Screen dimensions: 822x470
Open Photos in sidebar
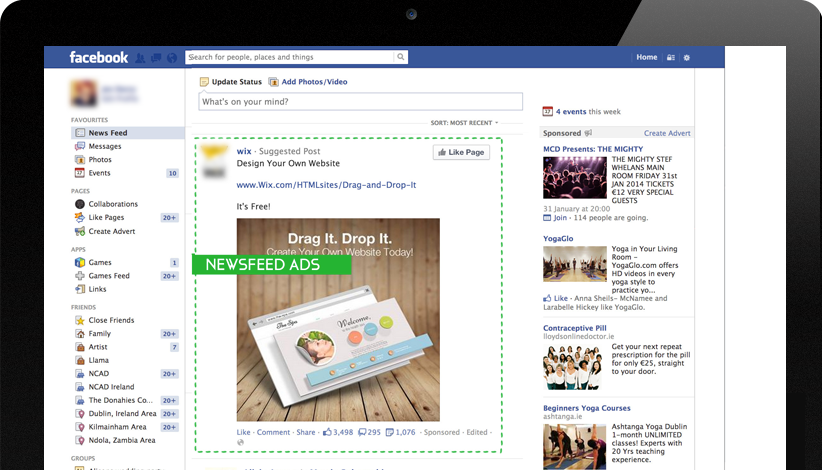pyautogui.click(x=100, y=159)
